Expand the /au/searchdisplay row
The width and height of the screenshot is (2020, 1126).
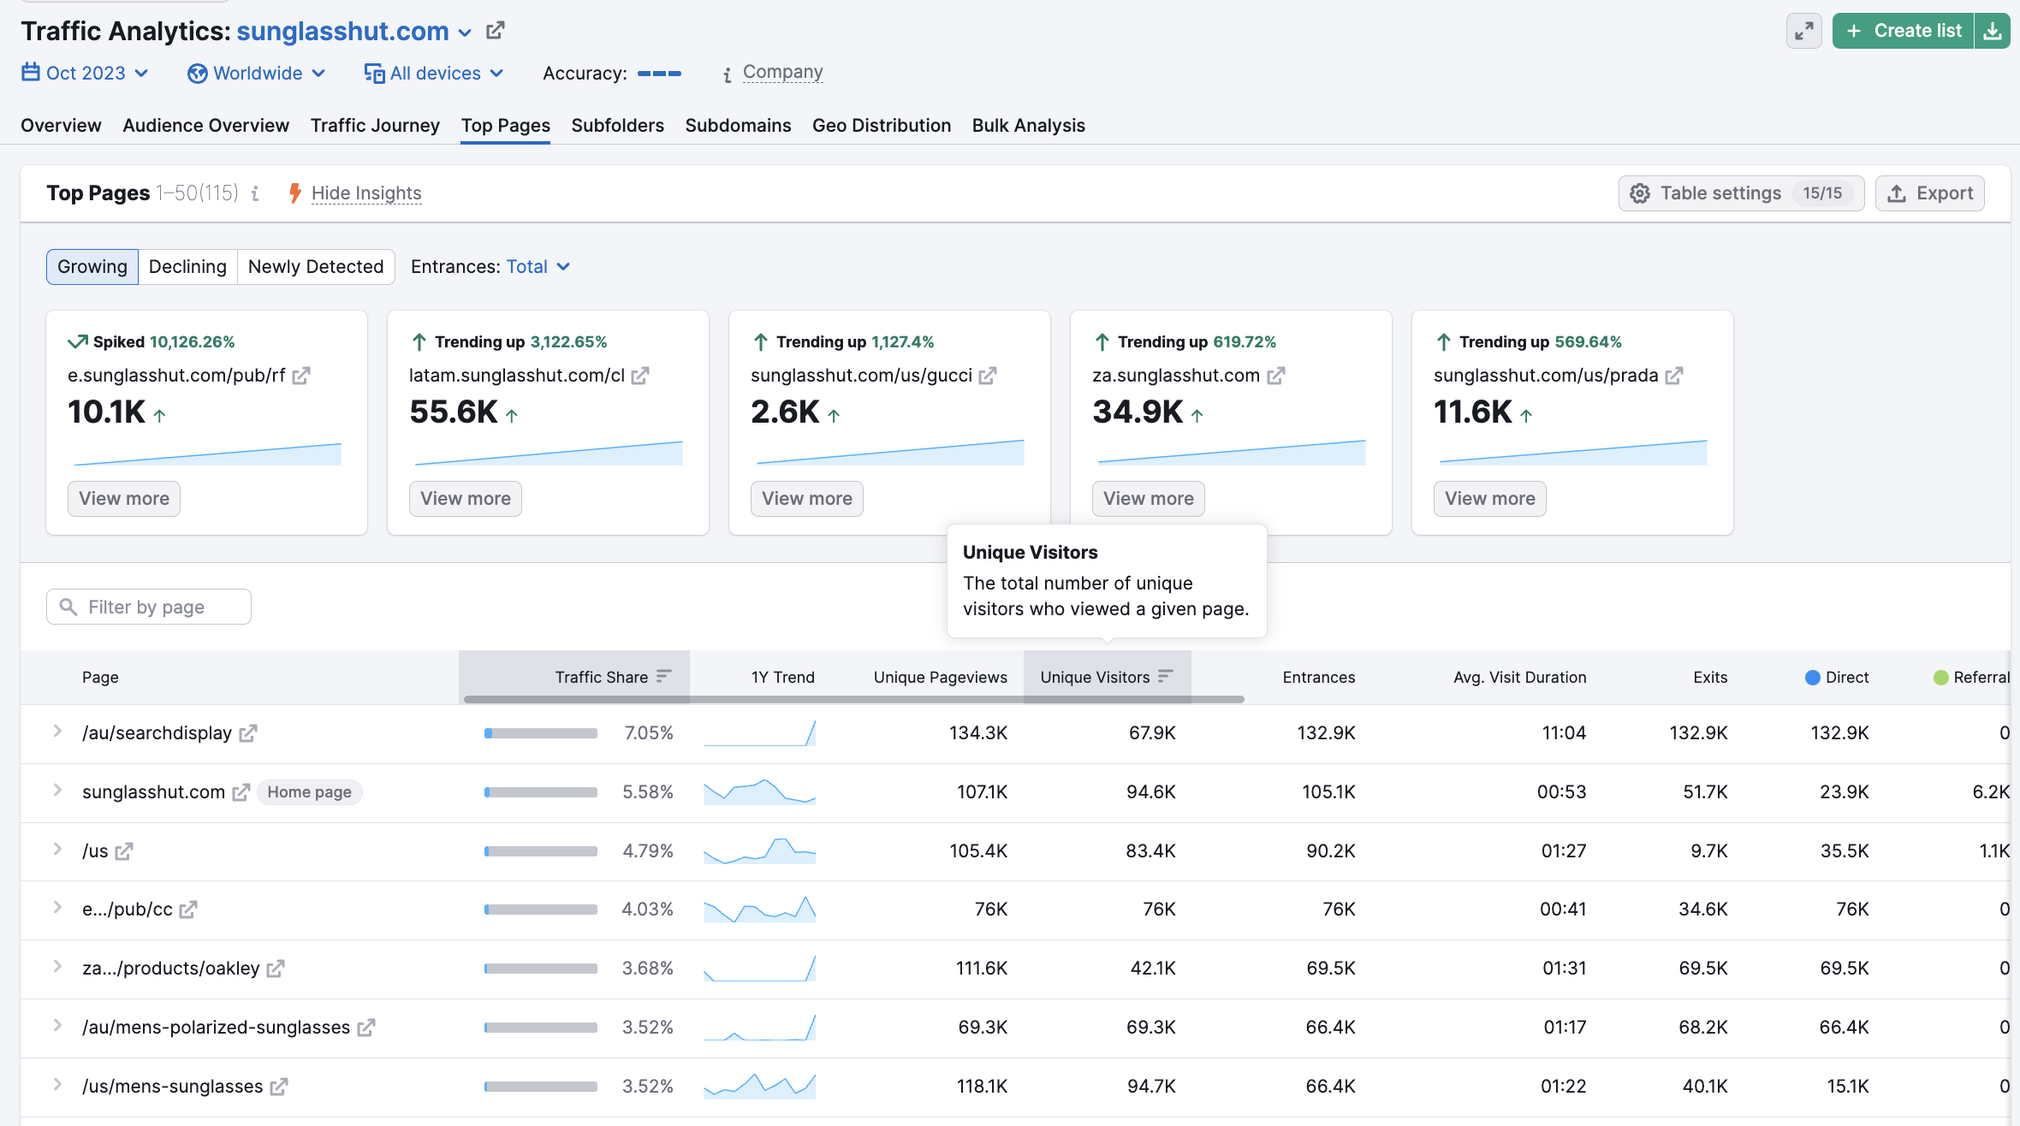[57, 732]
